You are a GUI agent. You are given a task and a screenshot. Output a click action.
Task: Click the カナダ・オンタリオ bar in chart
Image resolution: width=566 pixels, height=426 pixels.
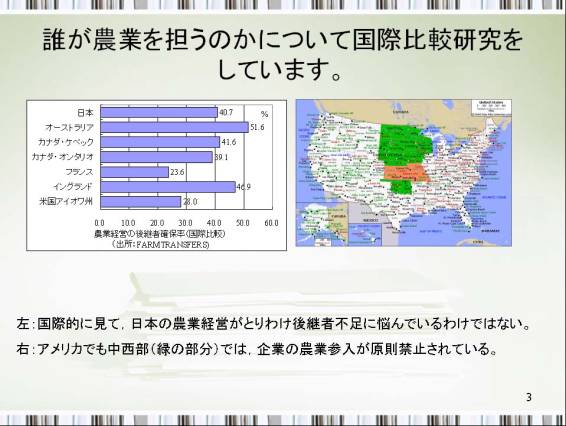point(157,157)
